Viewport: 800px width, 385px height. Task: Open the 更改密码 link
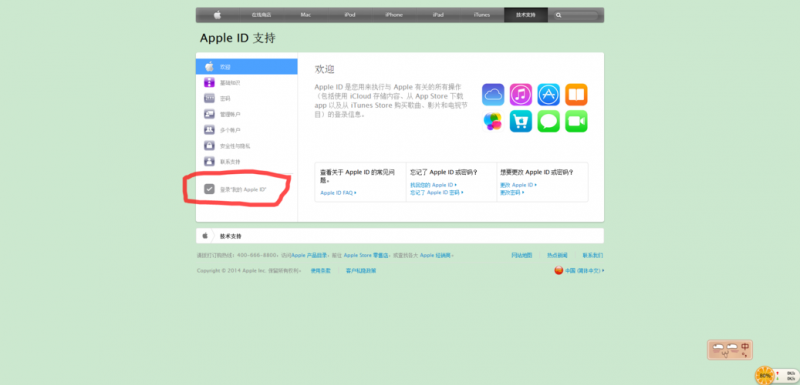(512, 192)
